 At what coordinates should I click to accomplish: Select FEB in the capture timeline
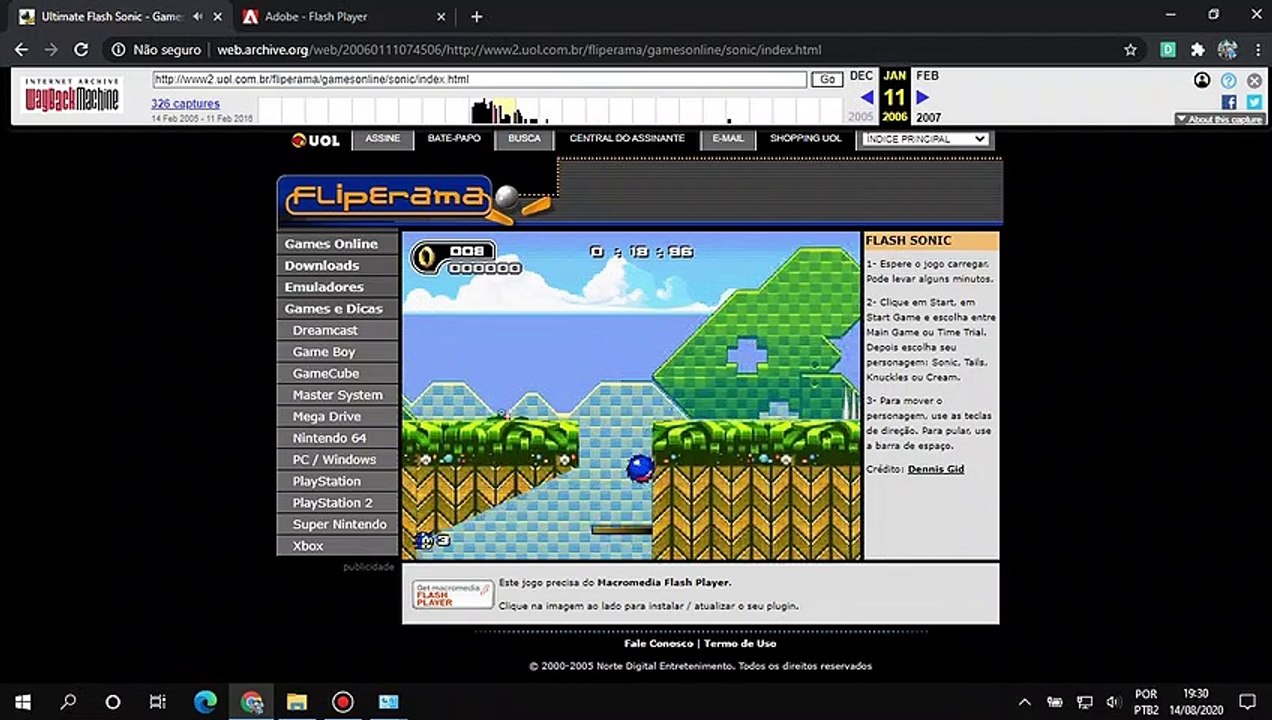pos(927,76)
